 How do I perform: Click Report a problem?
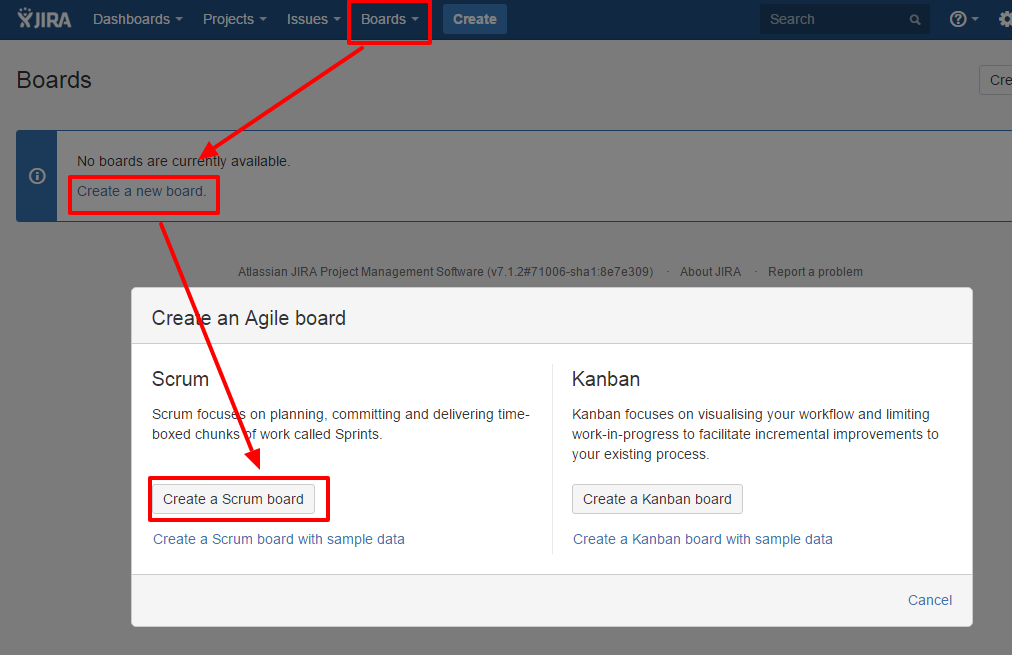[x=815, y=271]
